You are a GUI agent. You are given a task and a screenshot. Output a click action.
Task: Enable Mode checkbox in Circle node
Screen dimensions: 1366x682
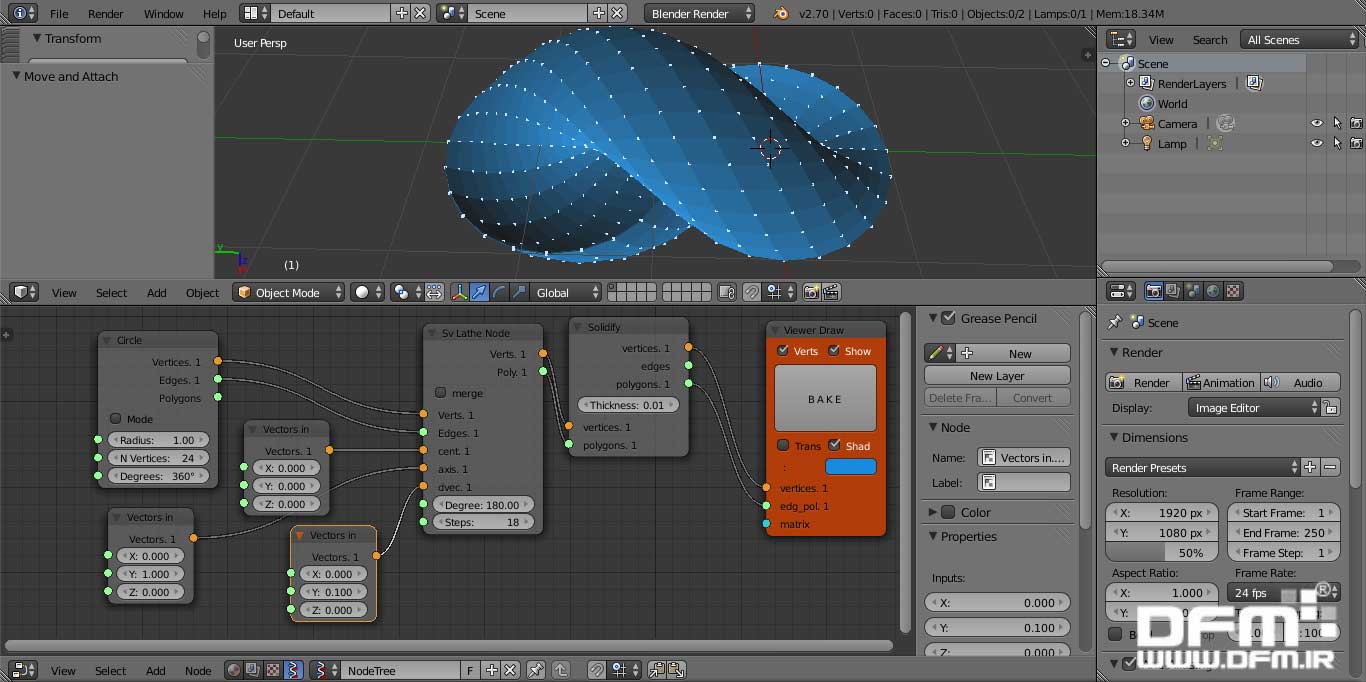pos(116,419)
